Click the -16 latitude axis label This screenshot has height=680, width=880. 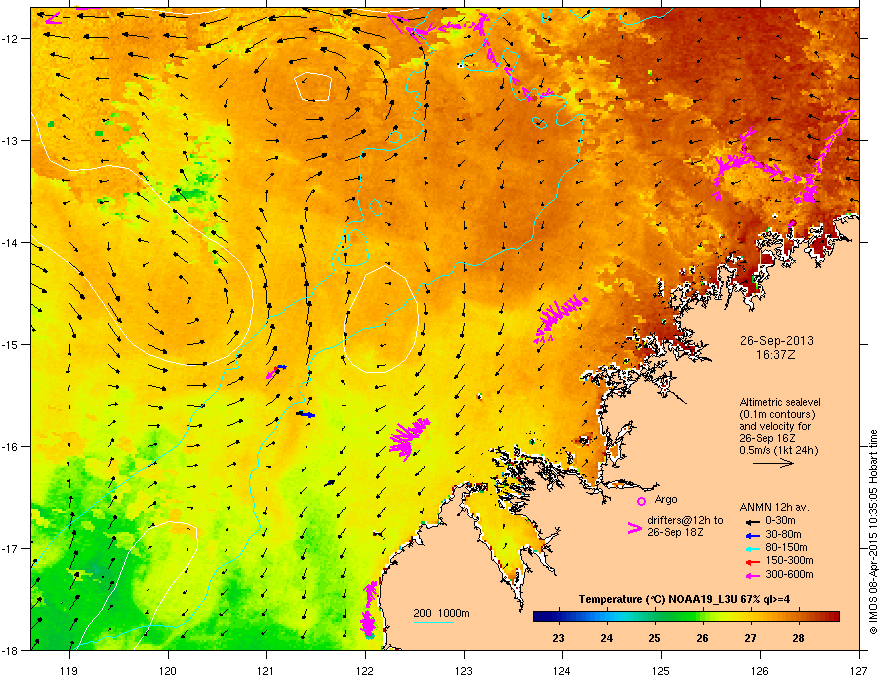click(9, 447)
